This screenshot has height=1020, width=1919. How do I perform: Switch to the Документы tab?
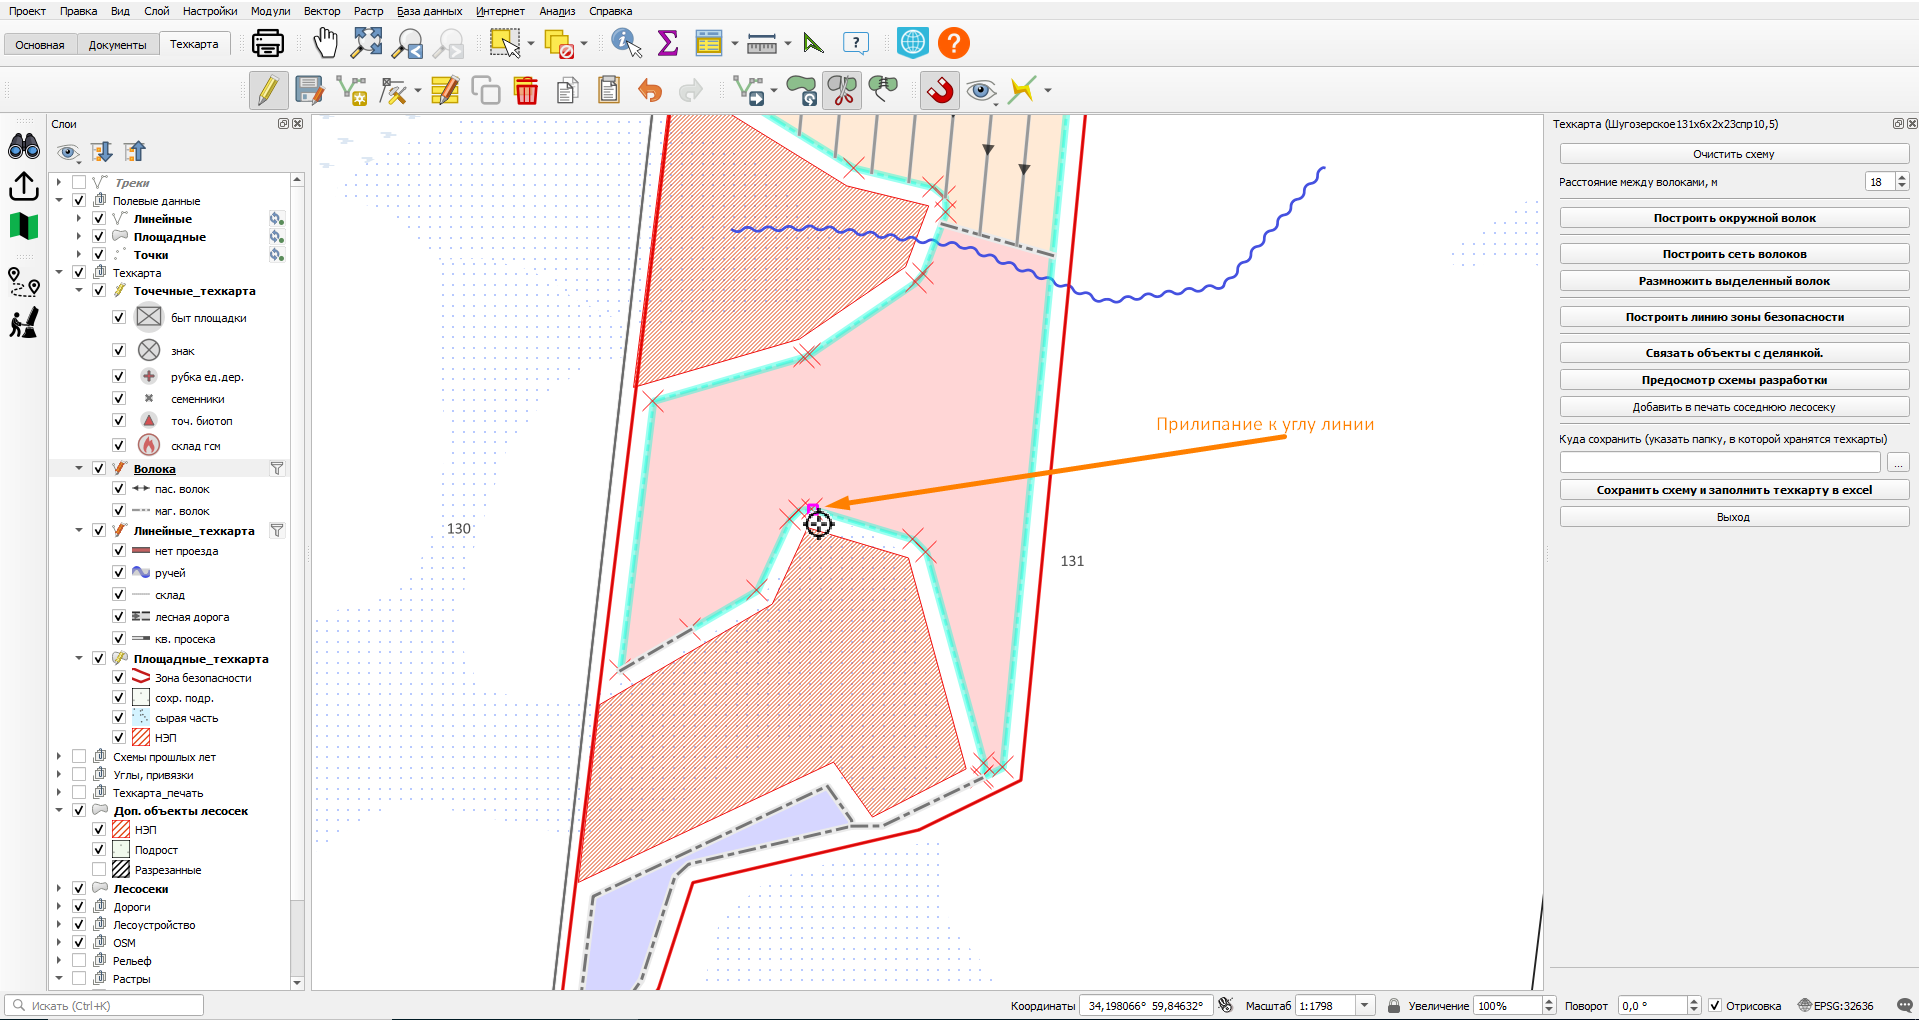click(117, 45)
